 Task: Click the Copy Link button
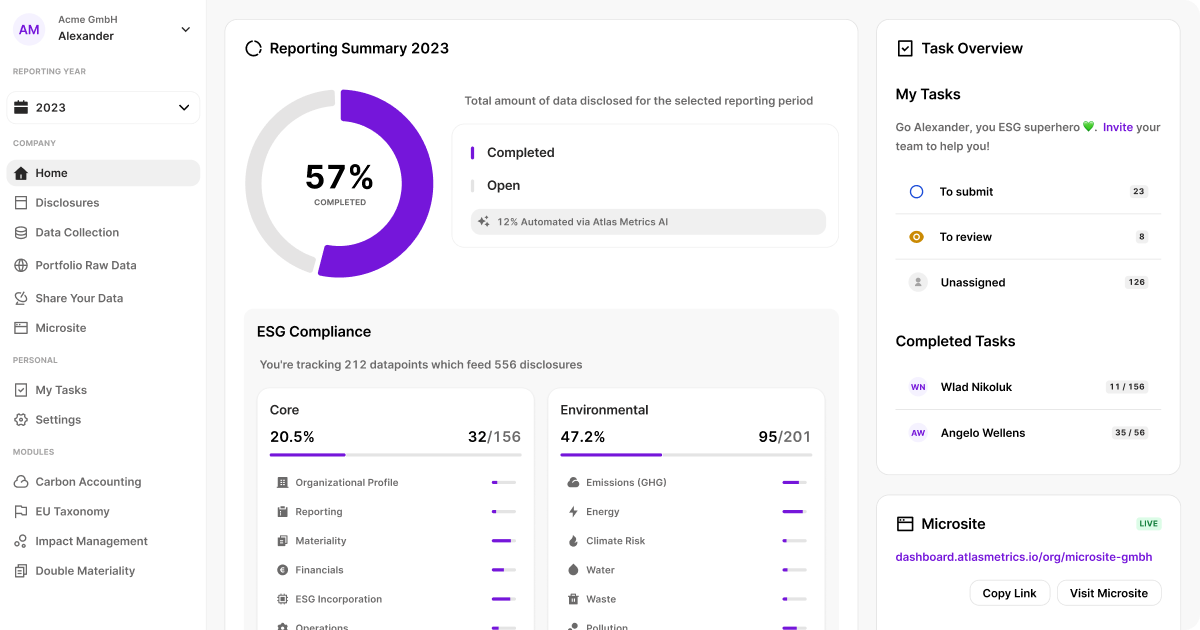click(1009, 593)
